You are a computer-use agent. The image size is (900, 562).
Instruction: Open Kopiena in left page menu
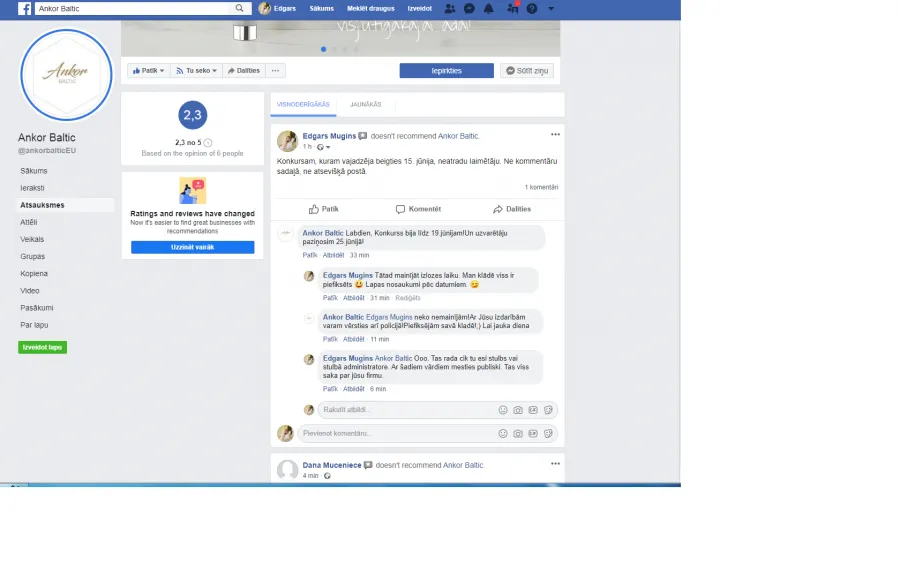pyautogui.click(x=34, y=274)
